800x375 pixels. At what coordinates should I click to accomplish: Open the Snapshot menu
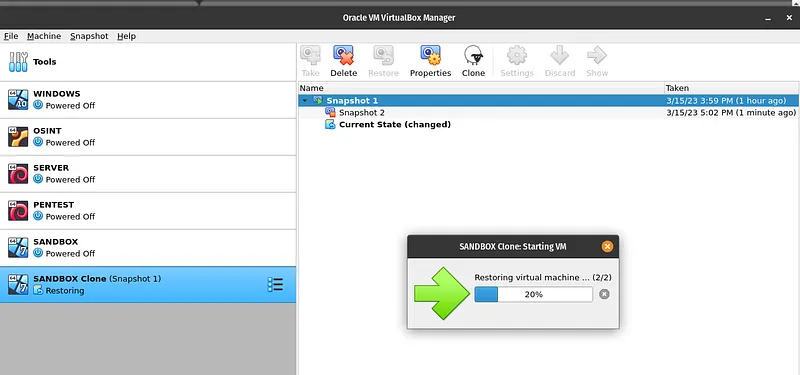coord(89,36)
